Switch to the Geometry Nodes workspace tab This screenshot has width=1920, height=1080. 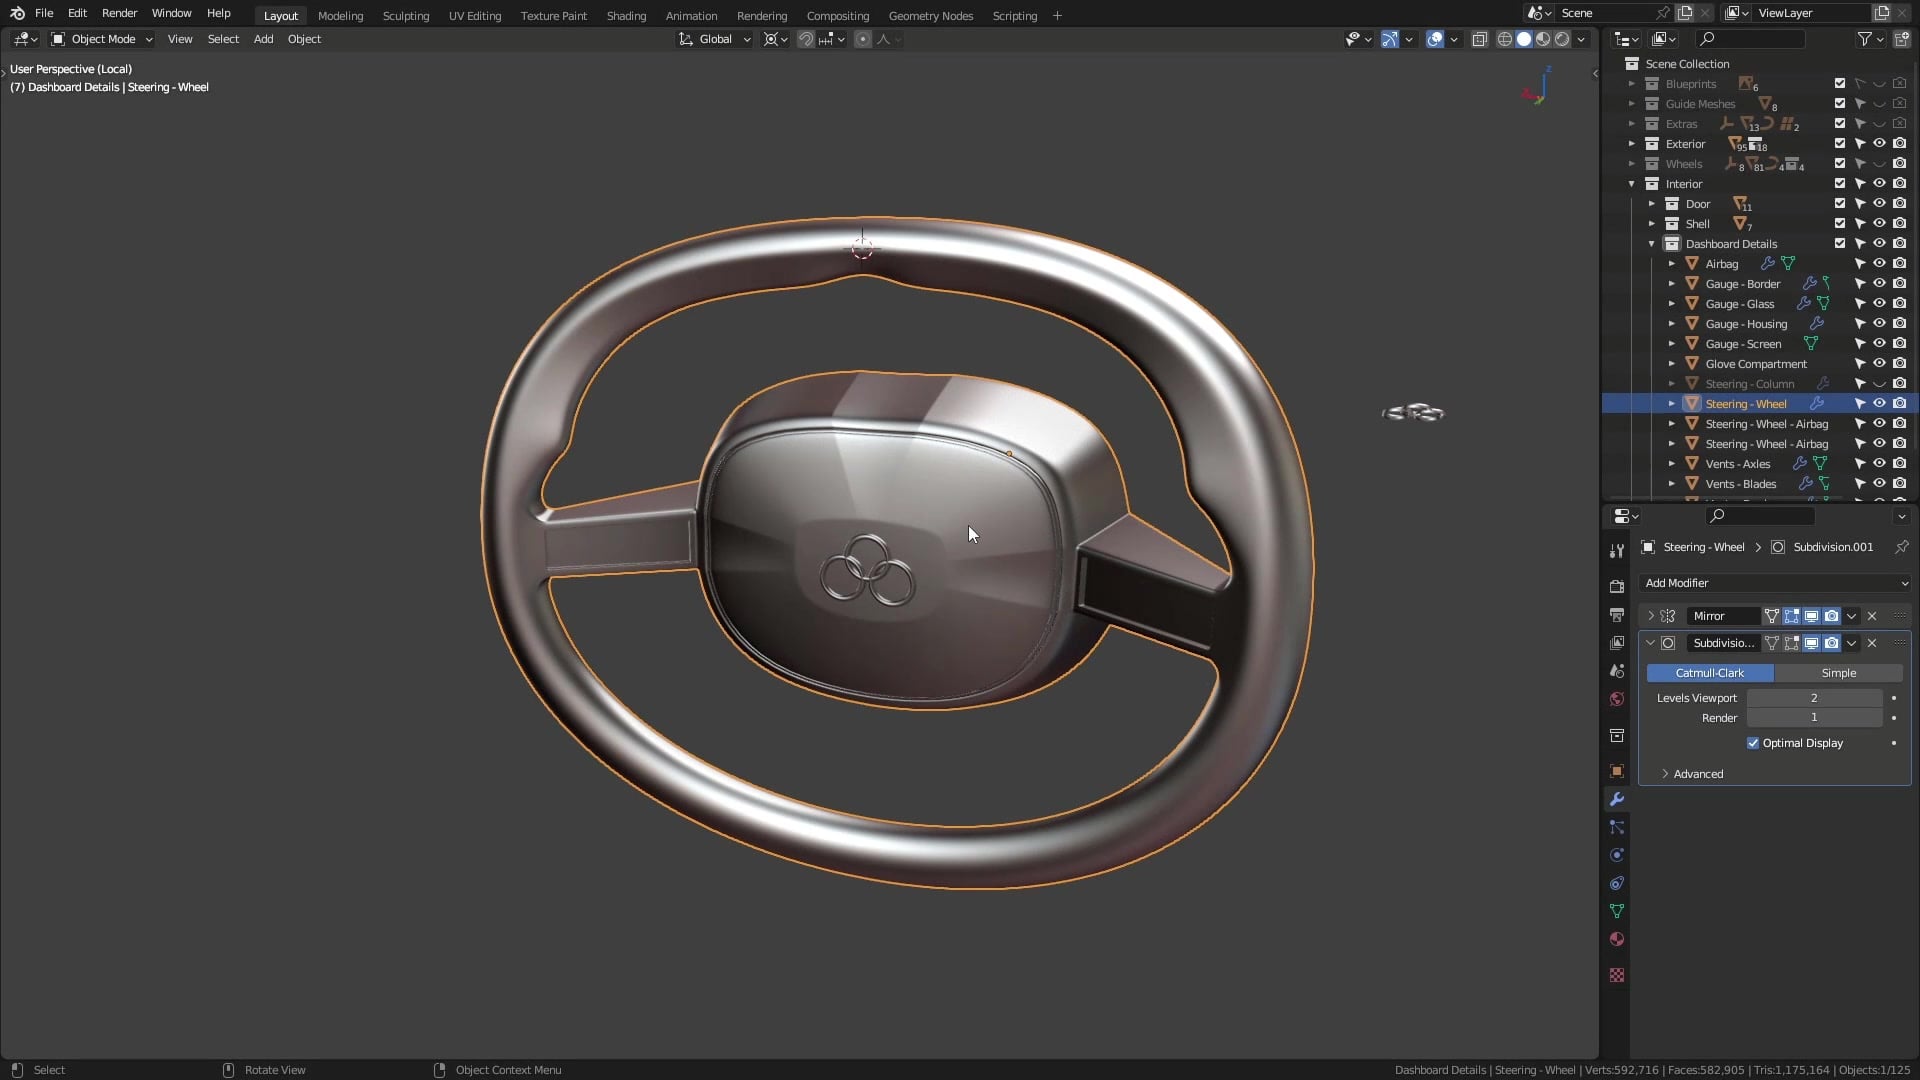930,15
